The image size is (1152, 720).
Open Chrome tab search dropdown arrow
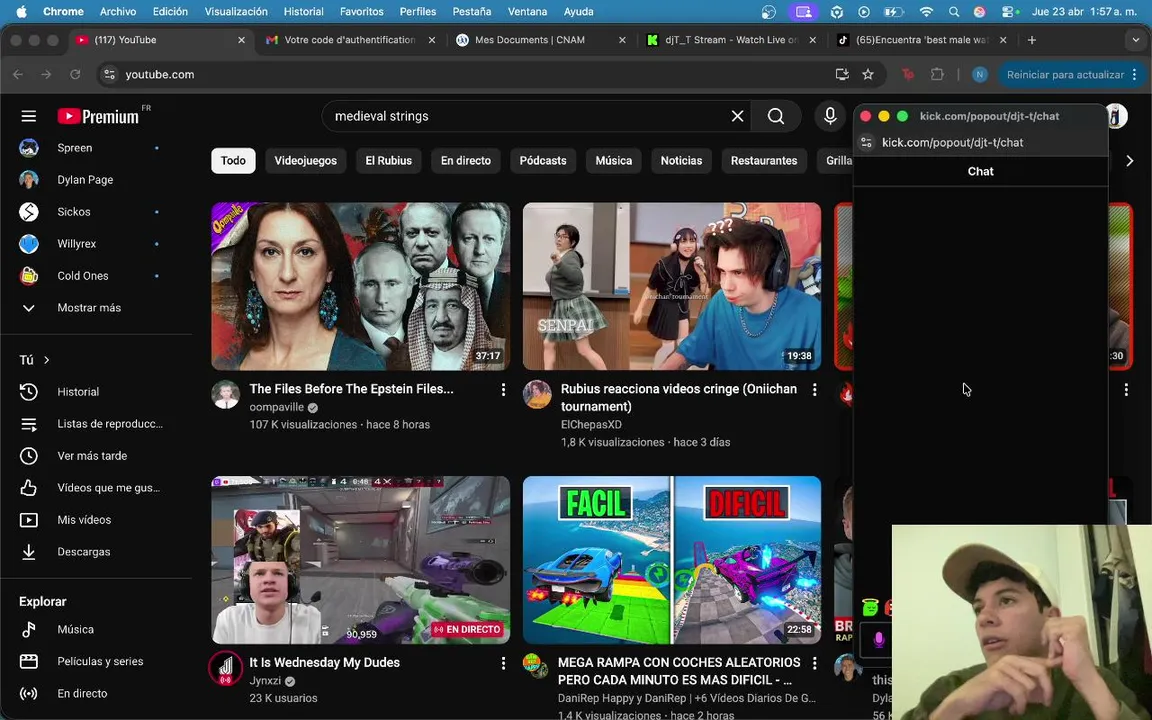1136,40
